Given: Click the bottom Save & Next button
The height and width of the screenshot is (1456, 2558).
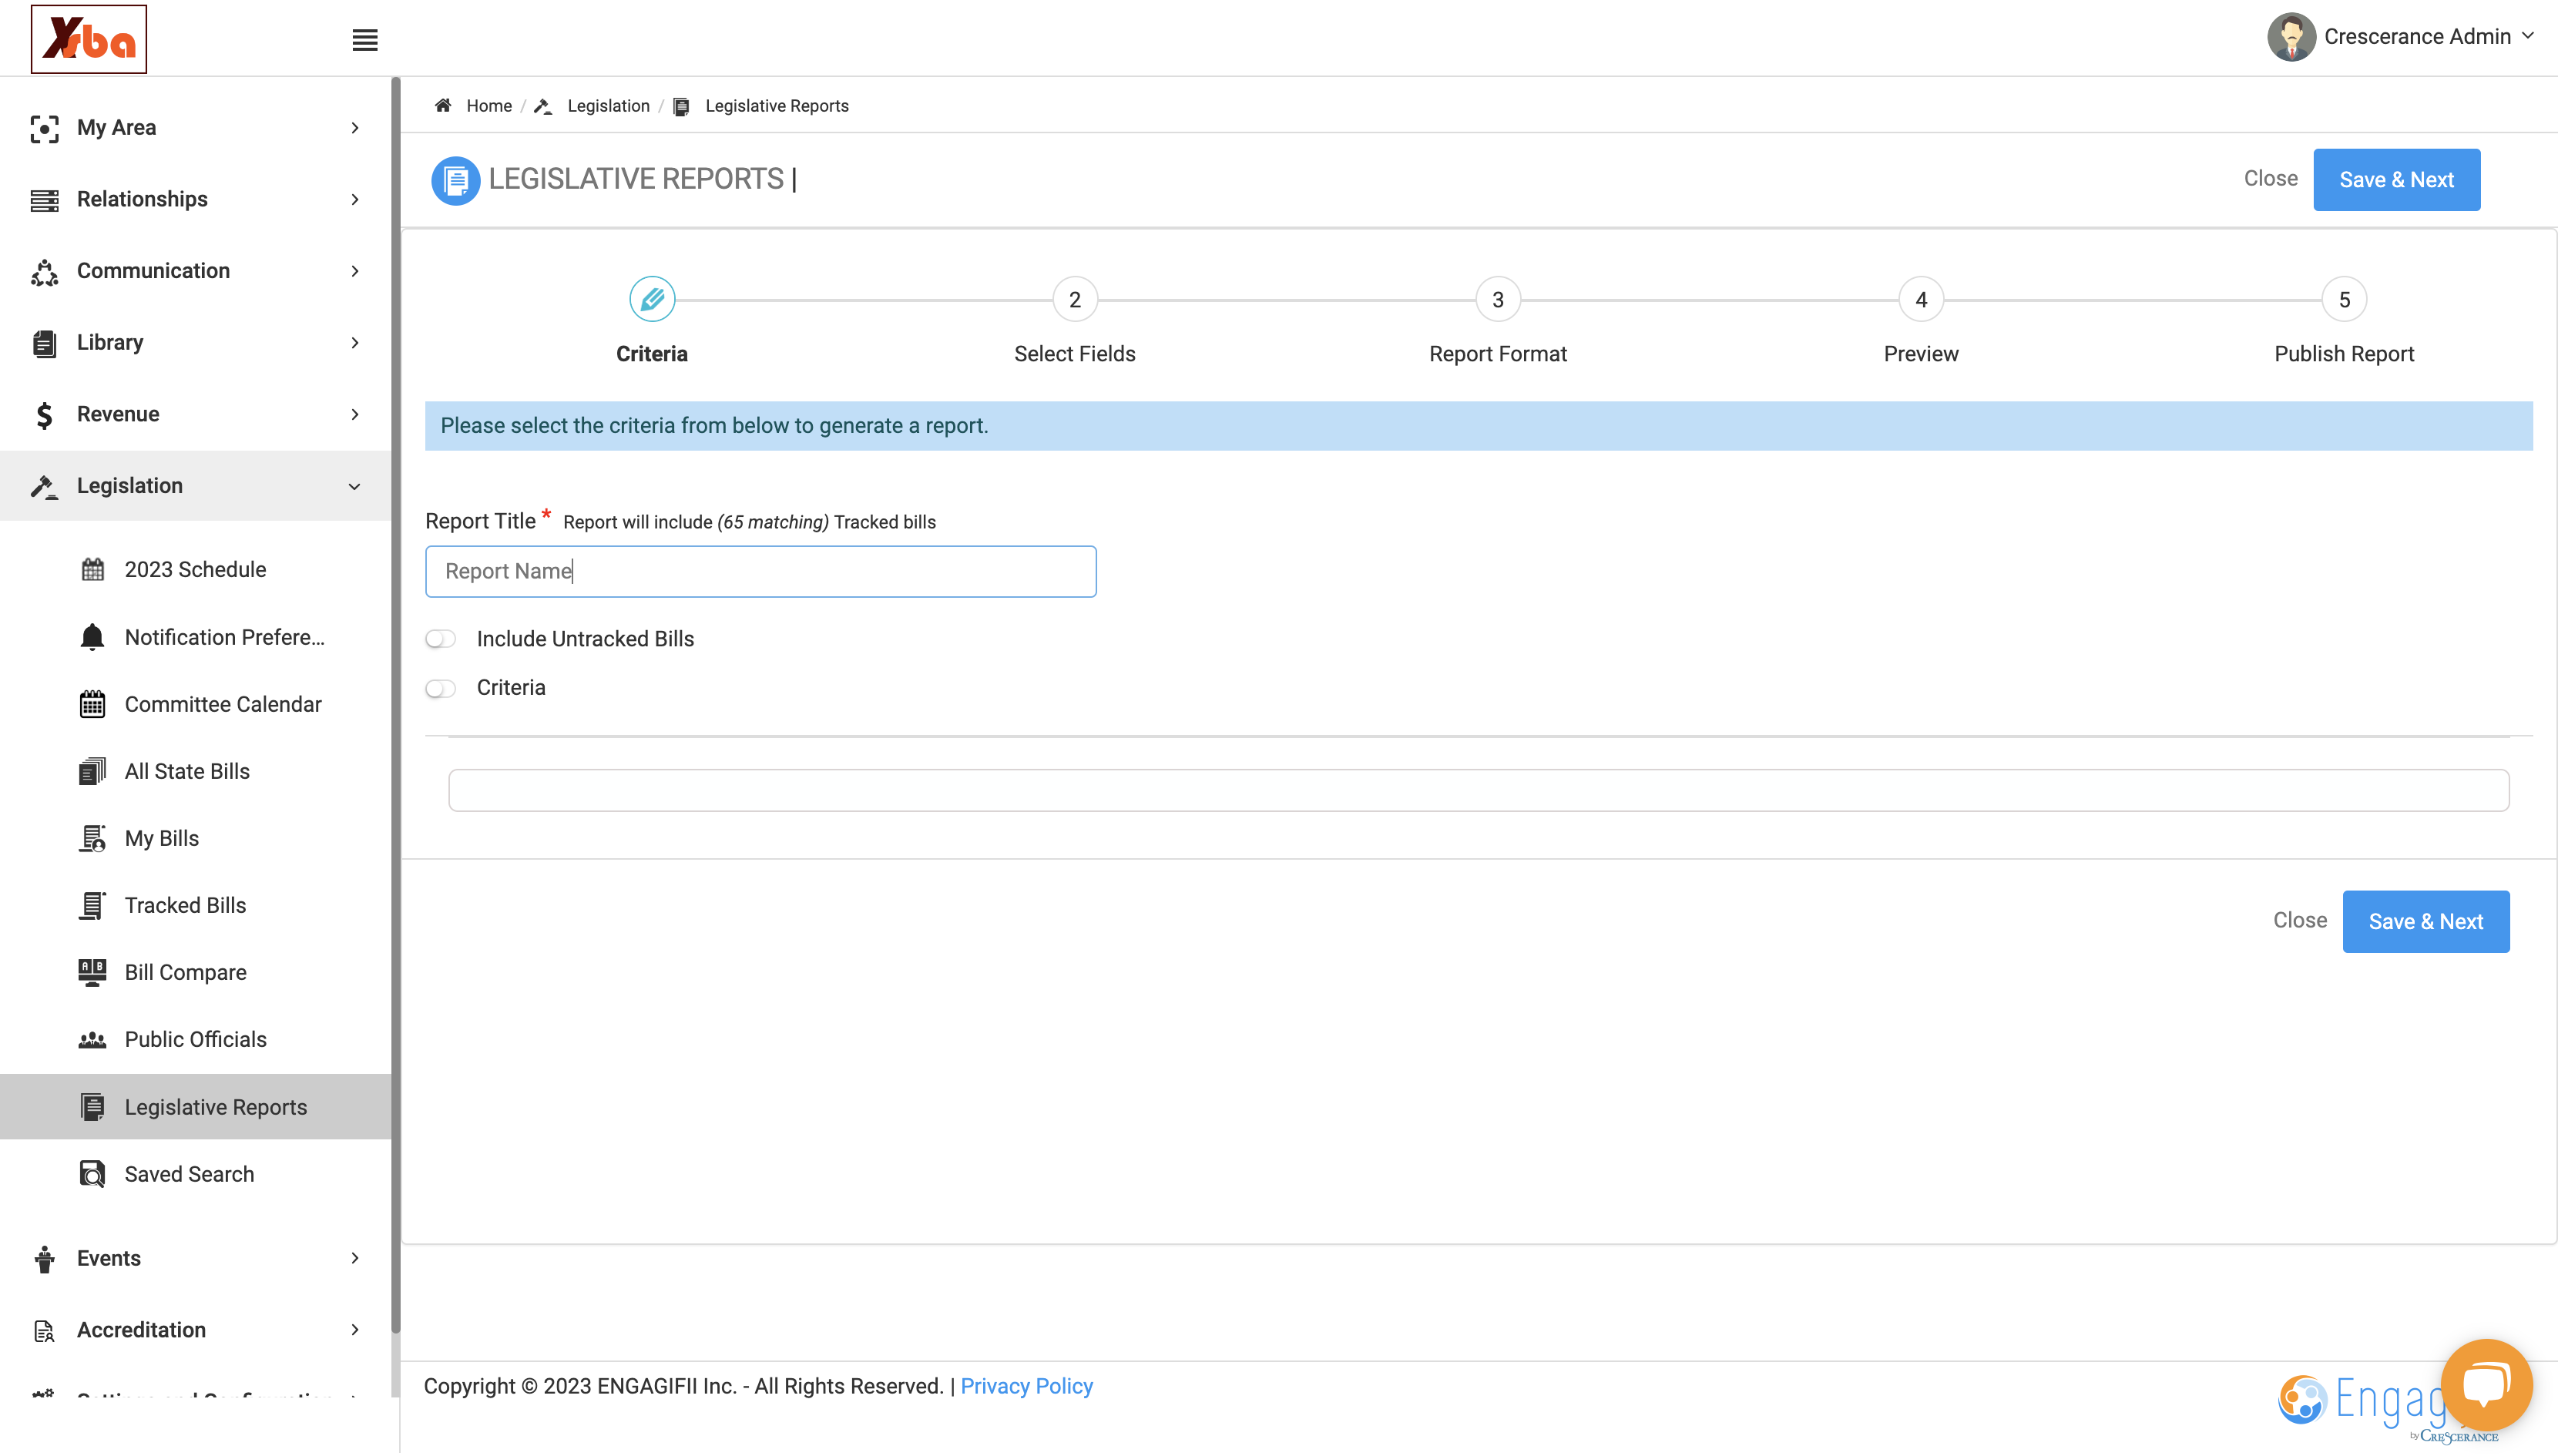Looking at the screenshot, I should (2425, 922).
